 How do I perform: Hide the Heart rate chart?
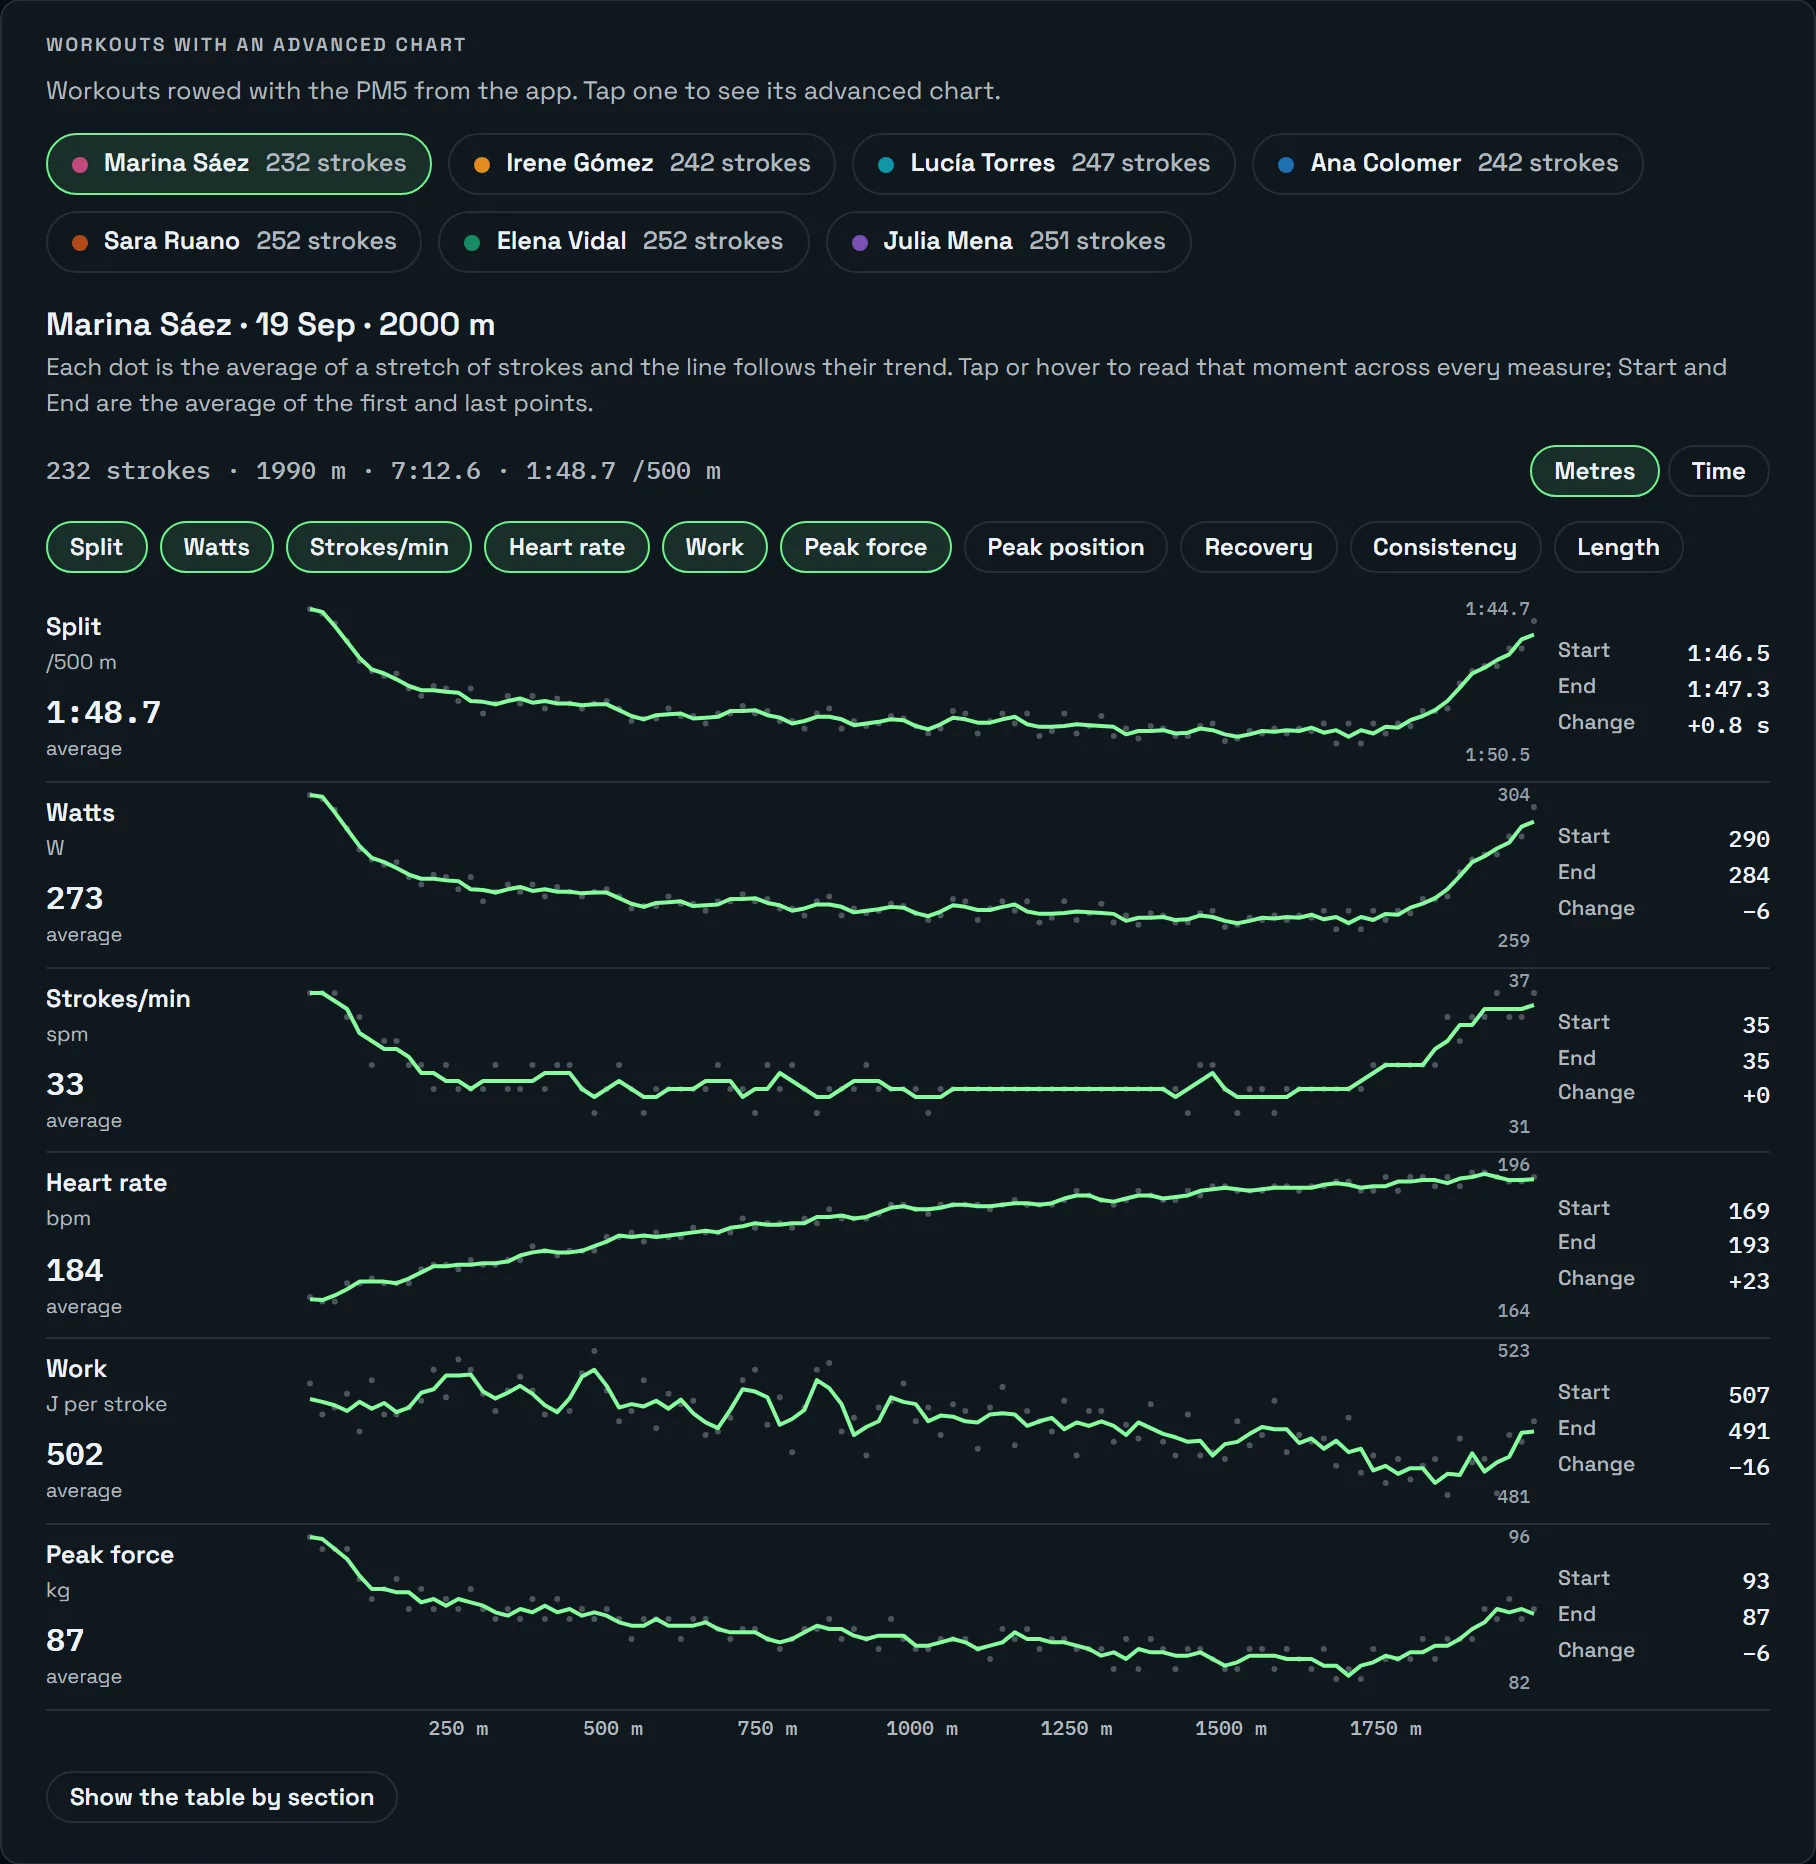tap(567, 547)
